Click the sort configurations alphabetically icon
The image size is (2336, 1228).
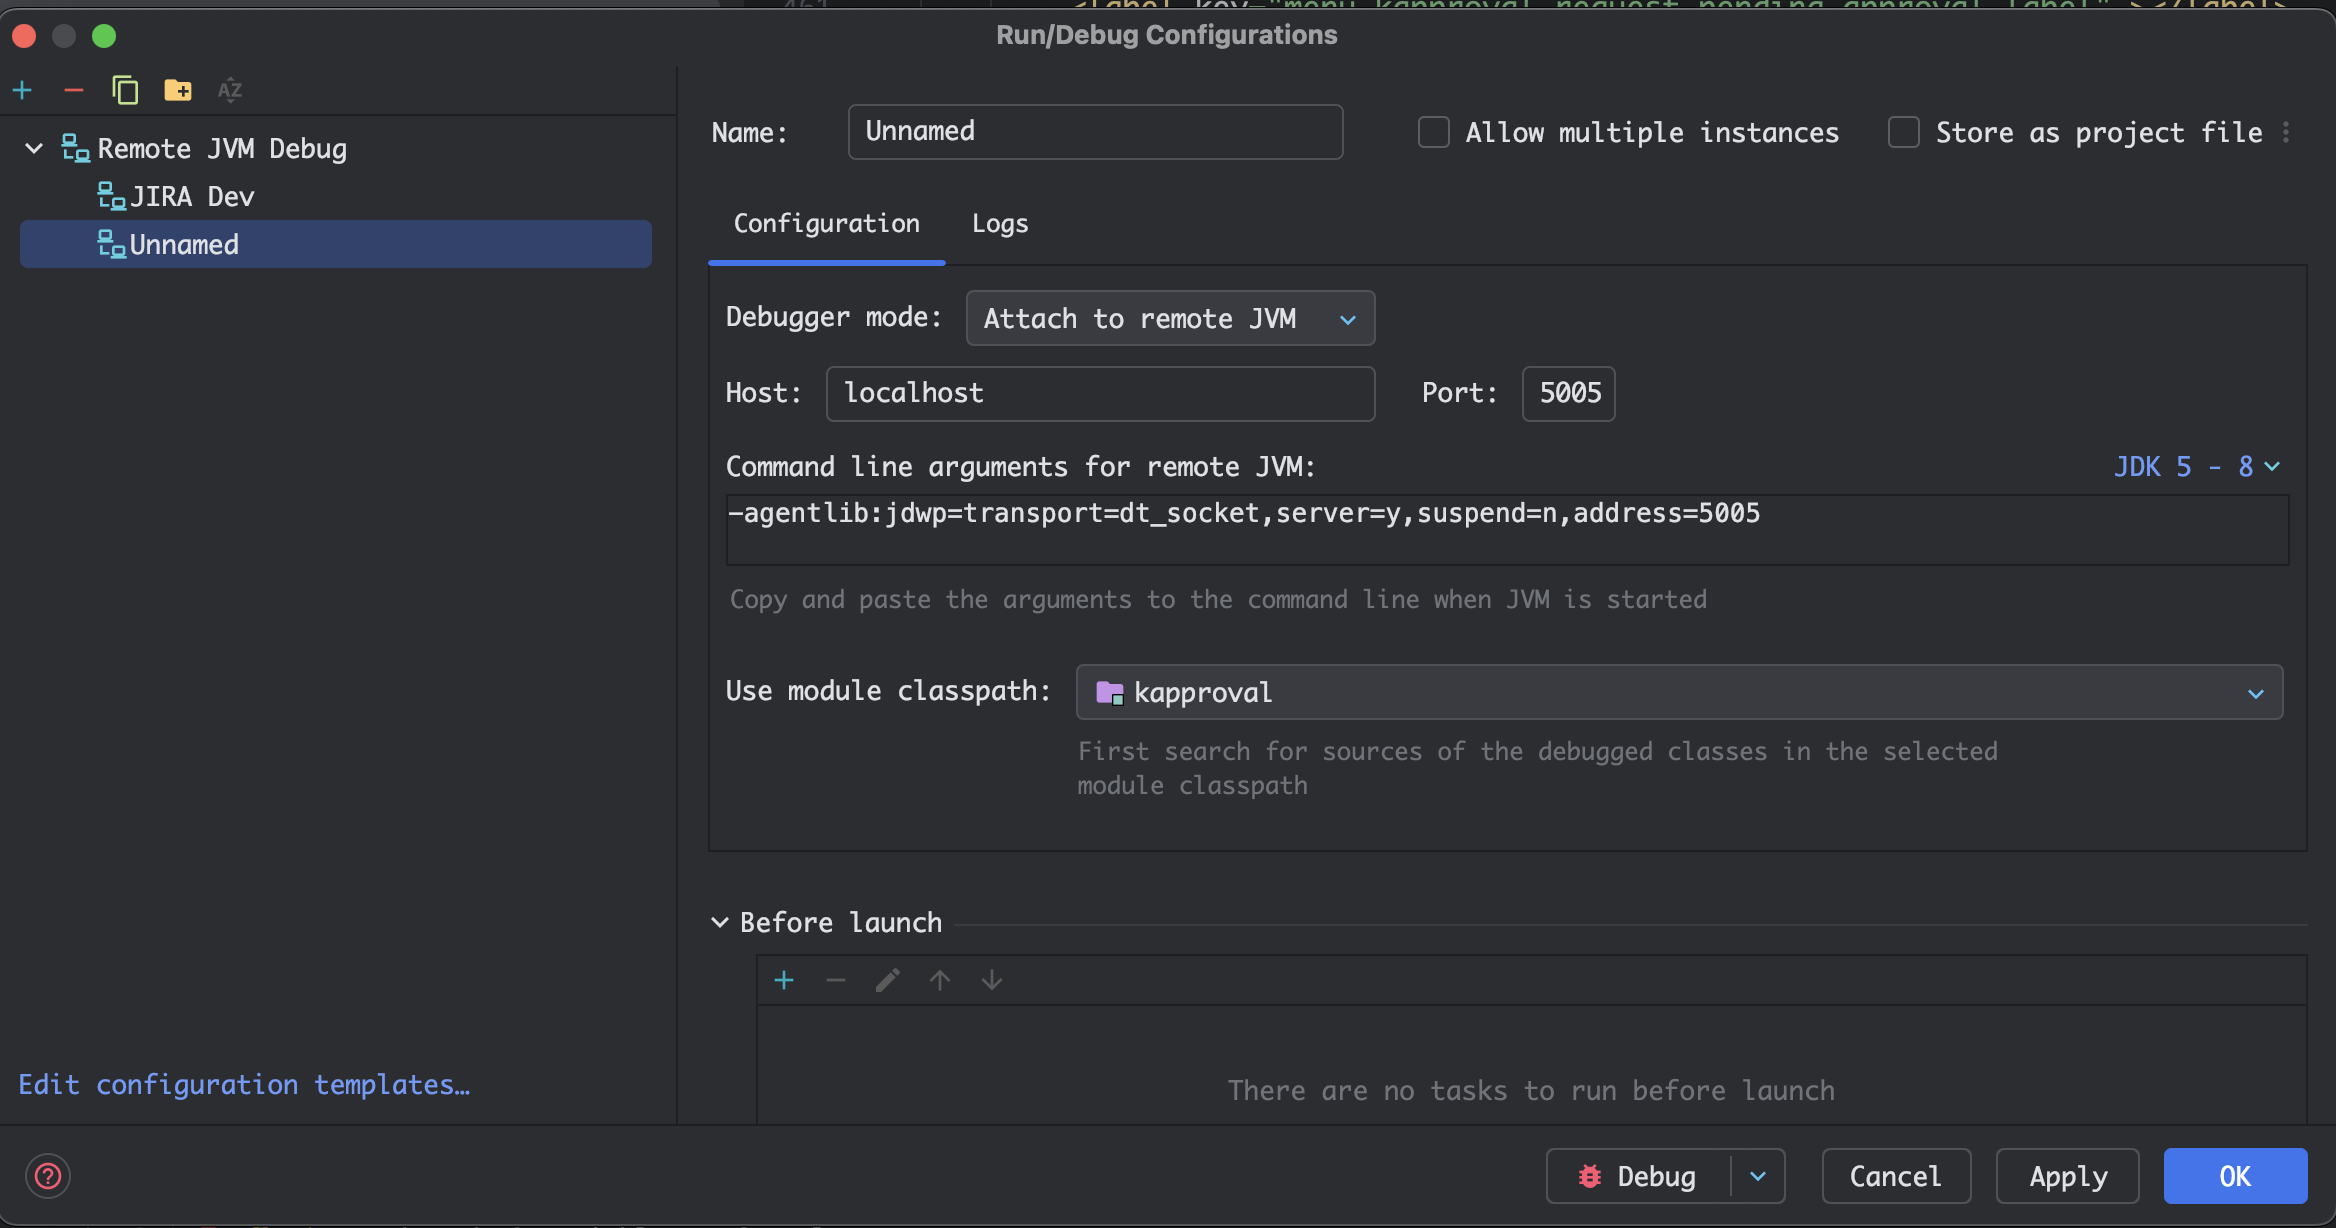(230, 91)
